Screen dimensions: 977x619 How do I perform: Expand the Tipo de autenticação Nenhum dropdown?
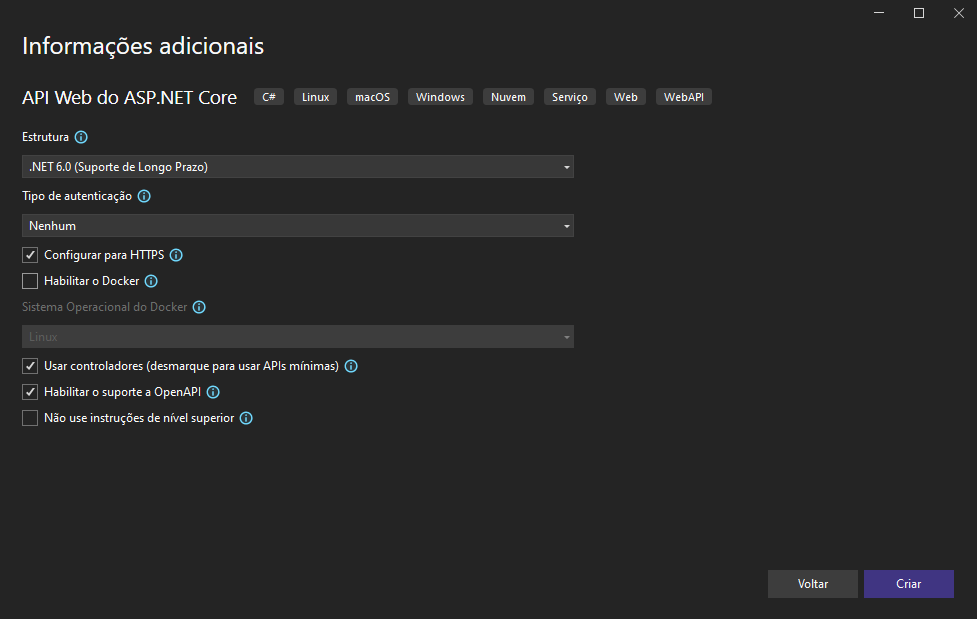click(298, 226)
